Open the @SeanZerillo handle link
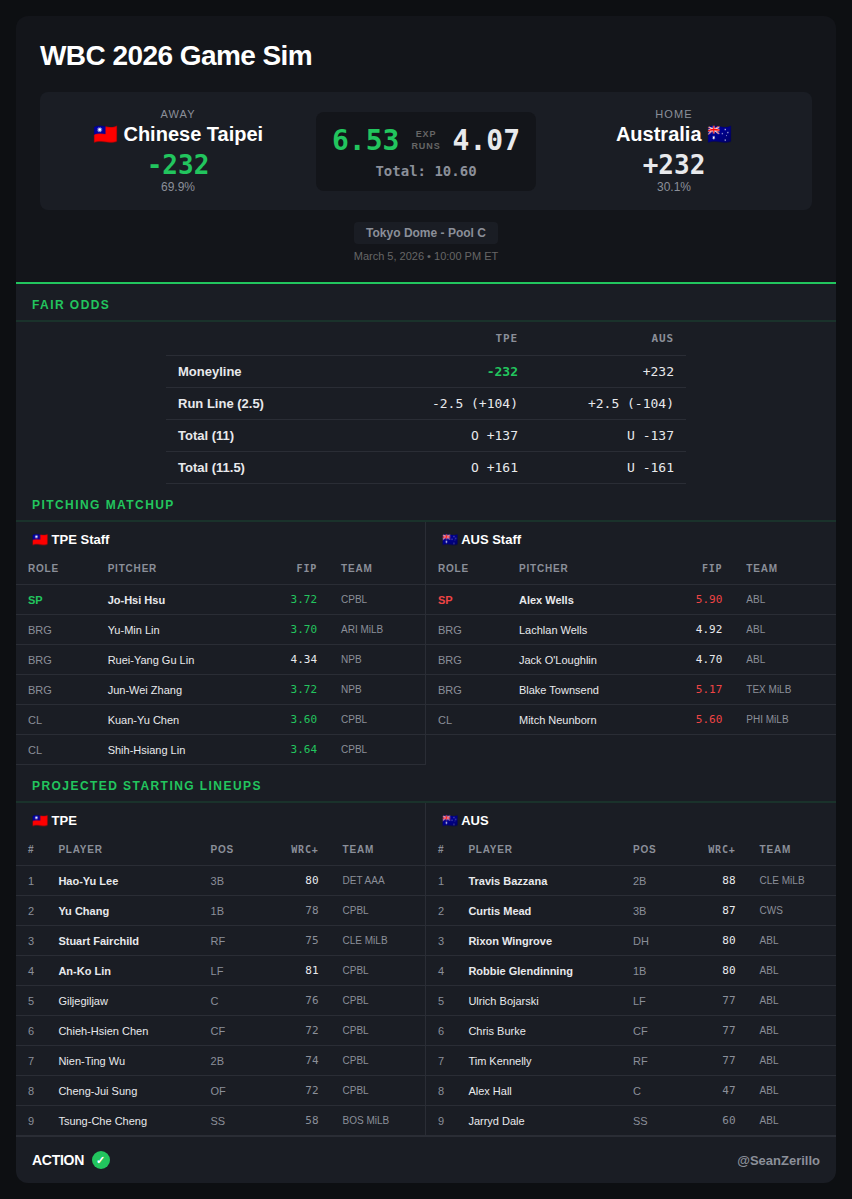The width and height of the screenshot is (852, 1199). pyautogui.click(x=778, y=1160)
